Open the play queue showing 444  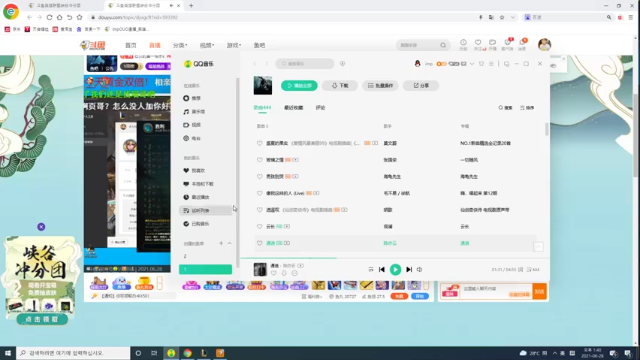(x=533, y=270)
